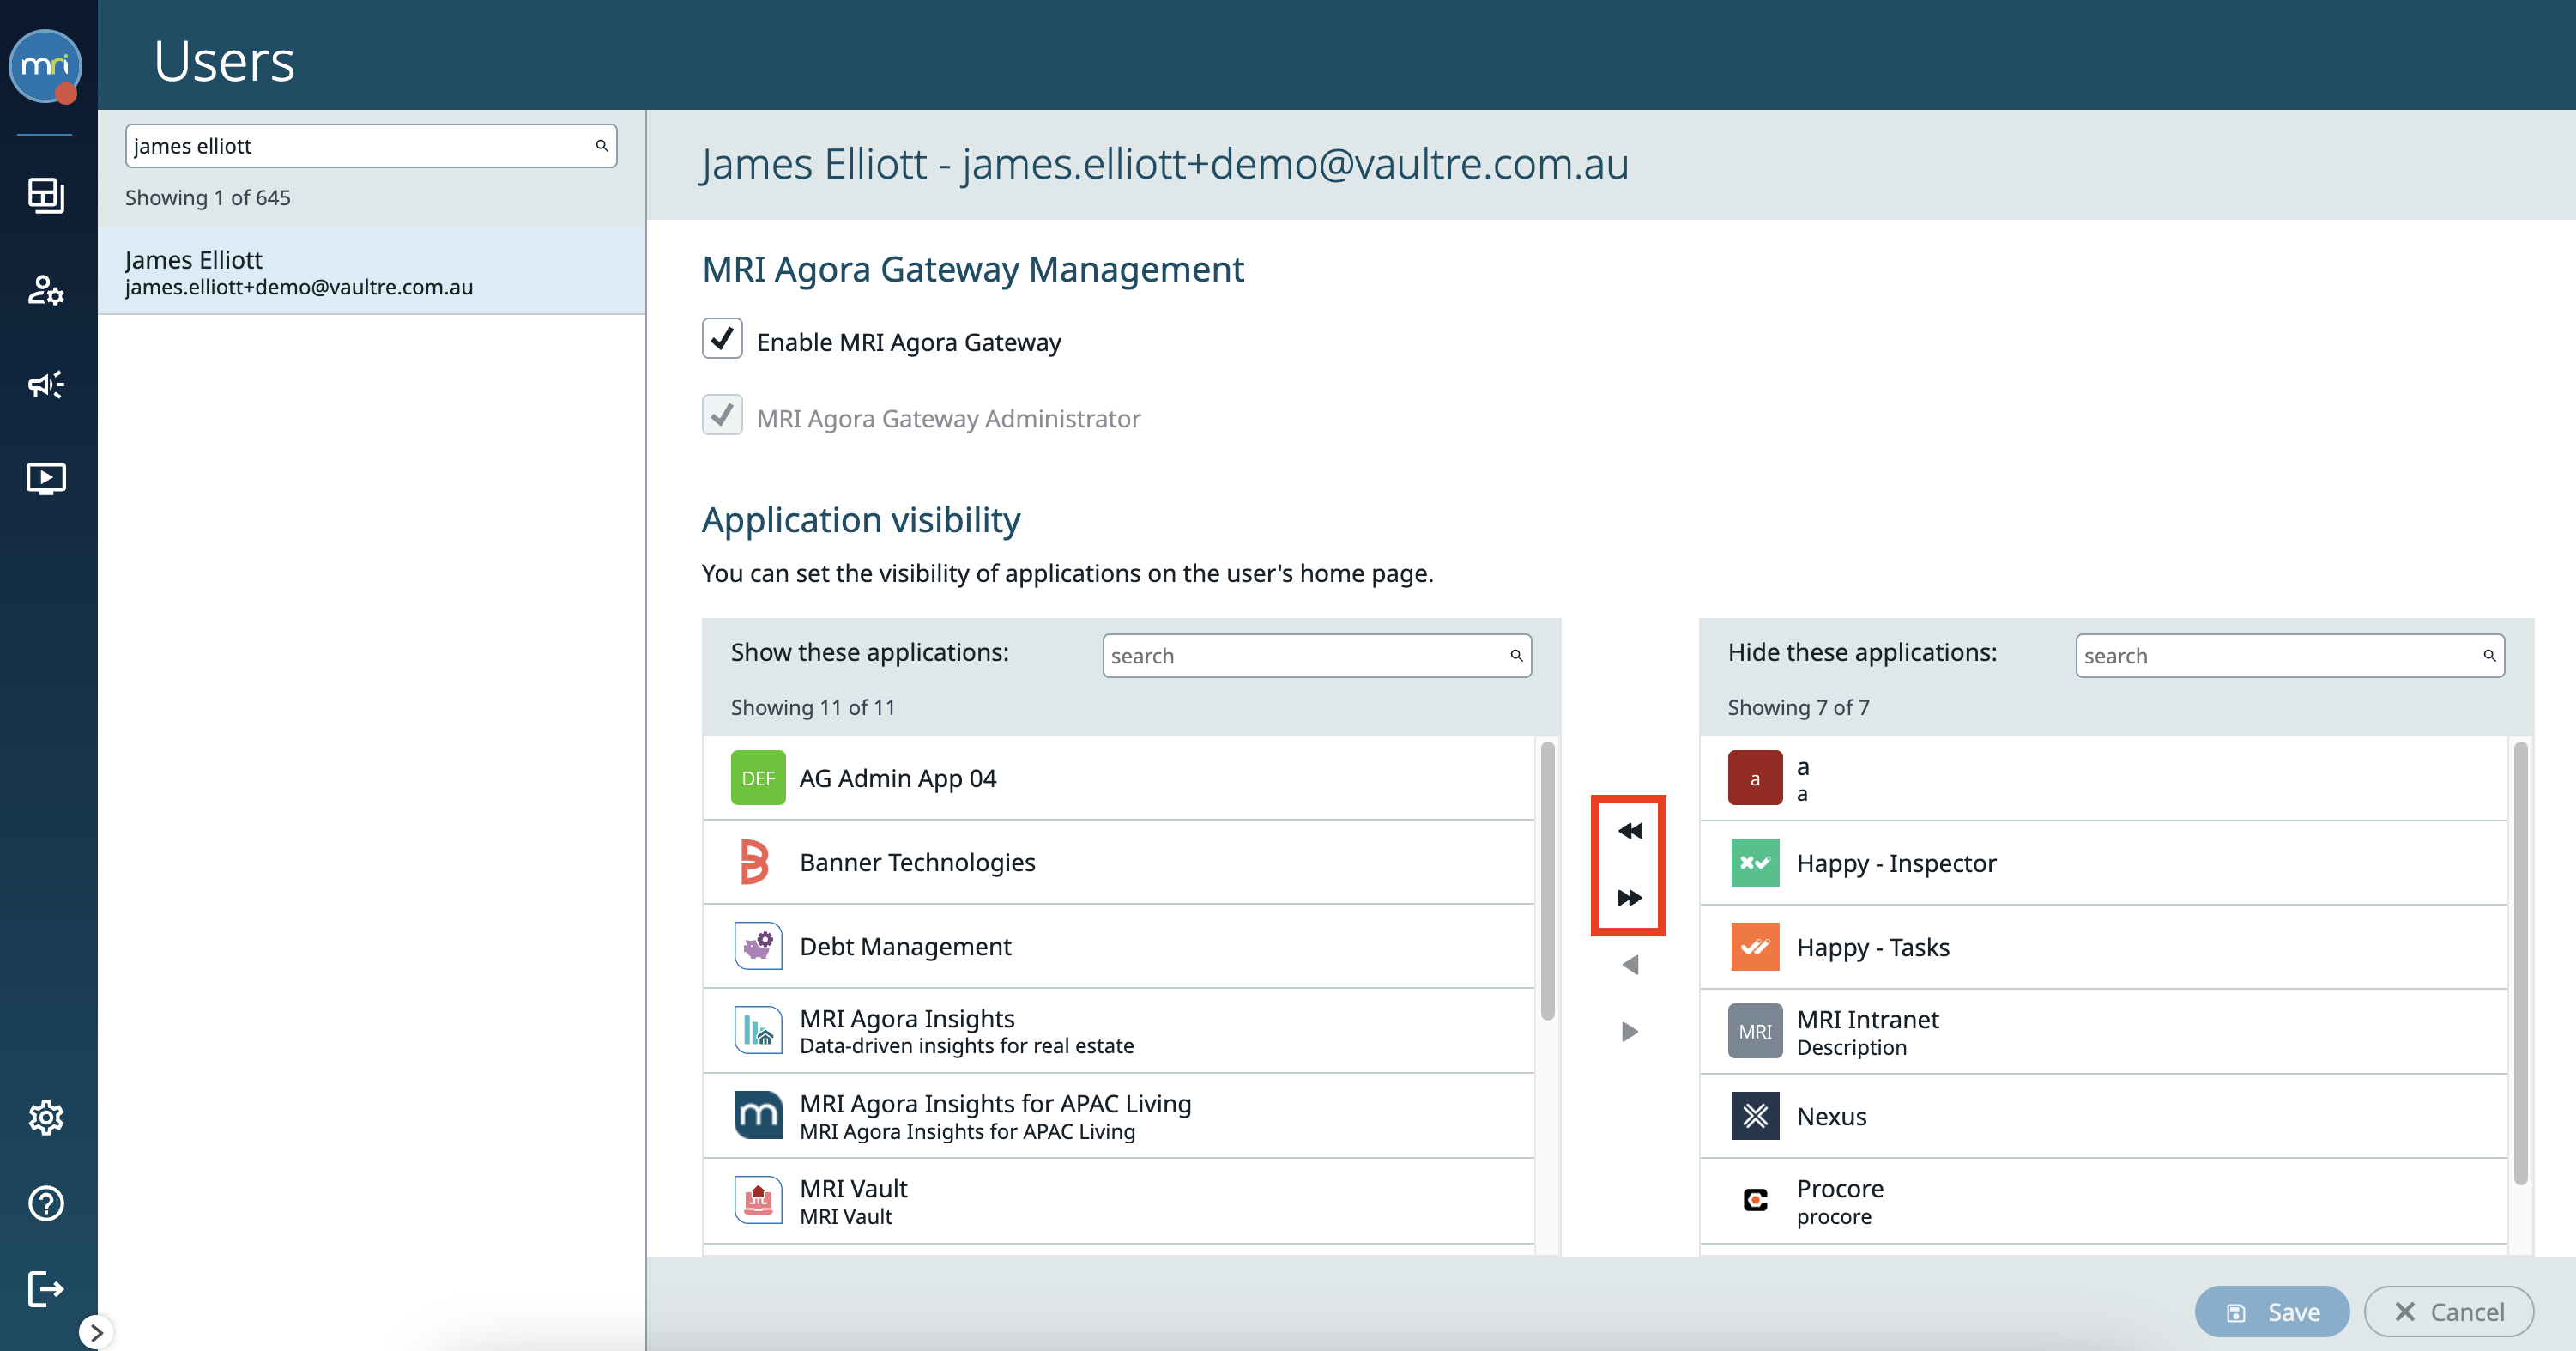Viewport: 2576px width, 1351px height.
Task: Click the MRI Agora Gateway Administrator checkbox
Action: [722, 415]
